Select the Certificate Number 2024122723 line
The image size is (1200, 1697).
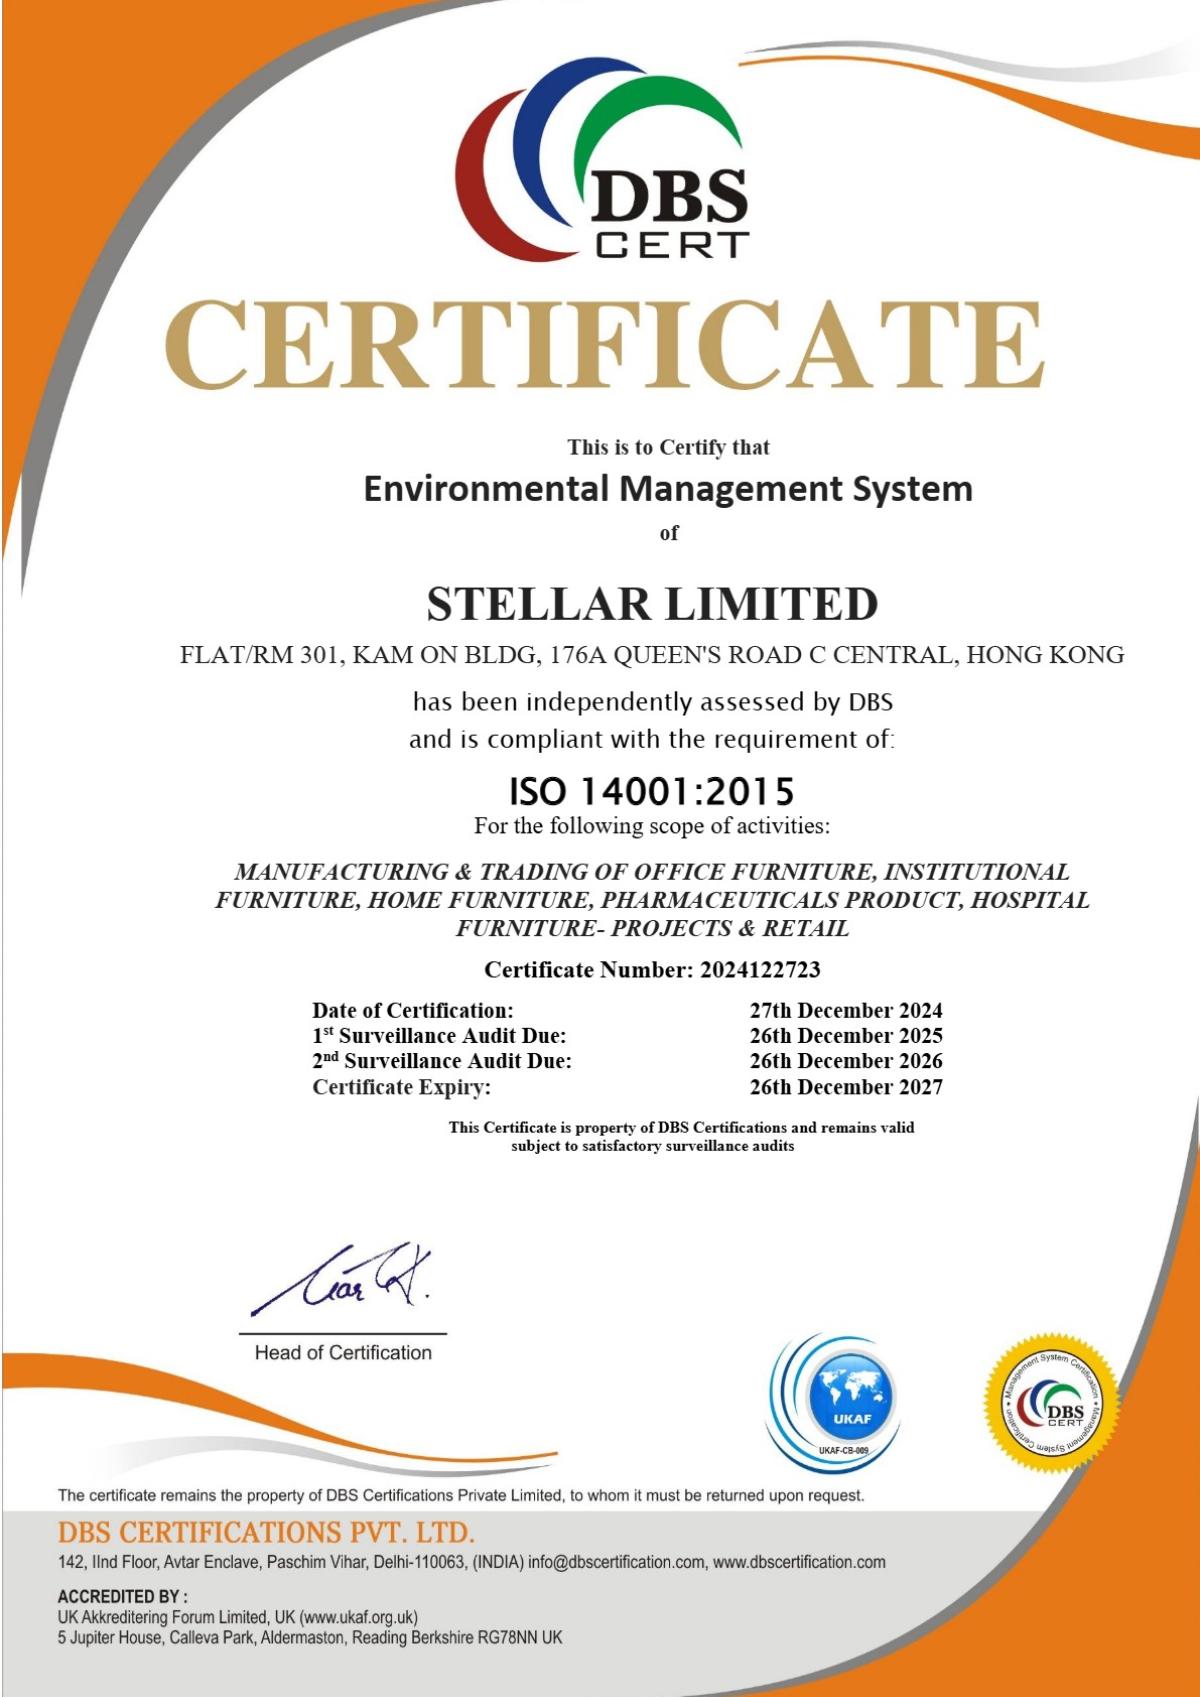pos(652,969)
